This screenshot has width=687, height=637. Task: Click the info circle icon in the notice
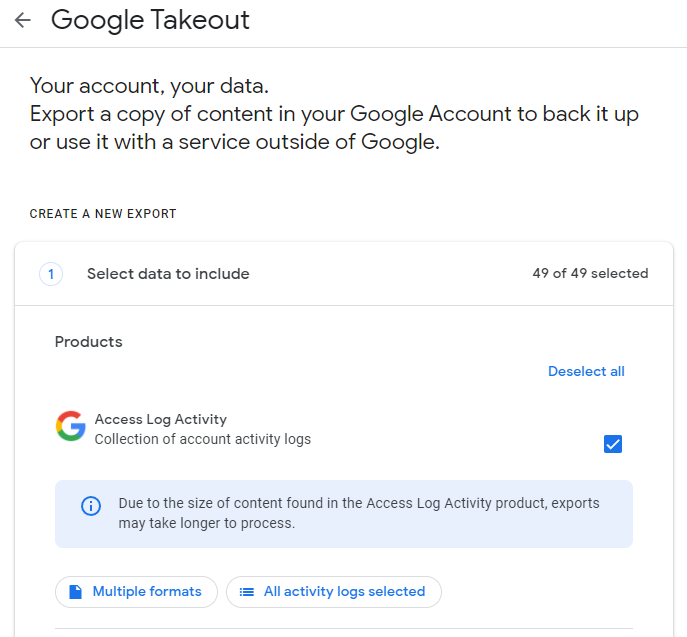(x=91, y=506)
